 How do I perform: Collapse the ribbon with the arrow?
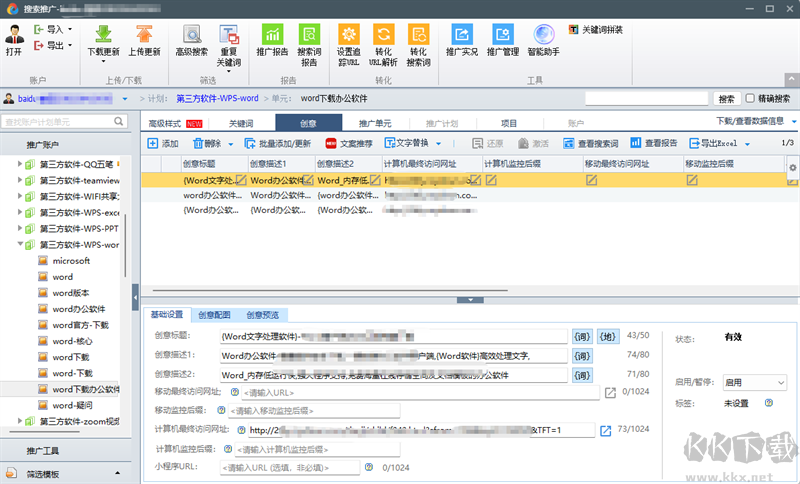(791, 80)
